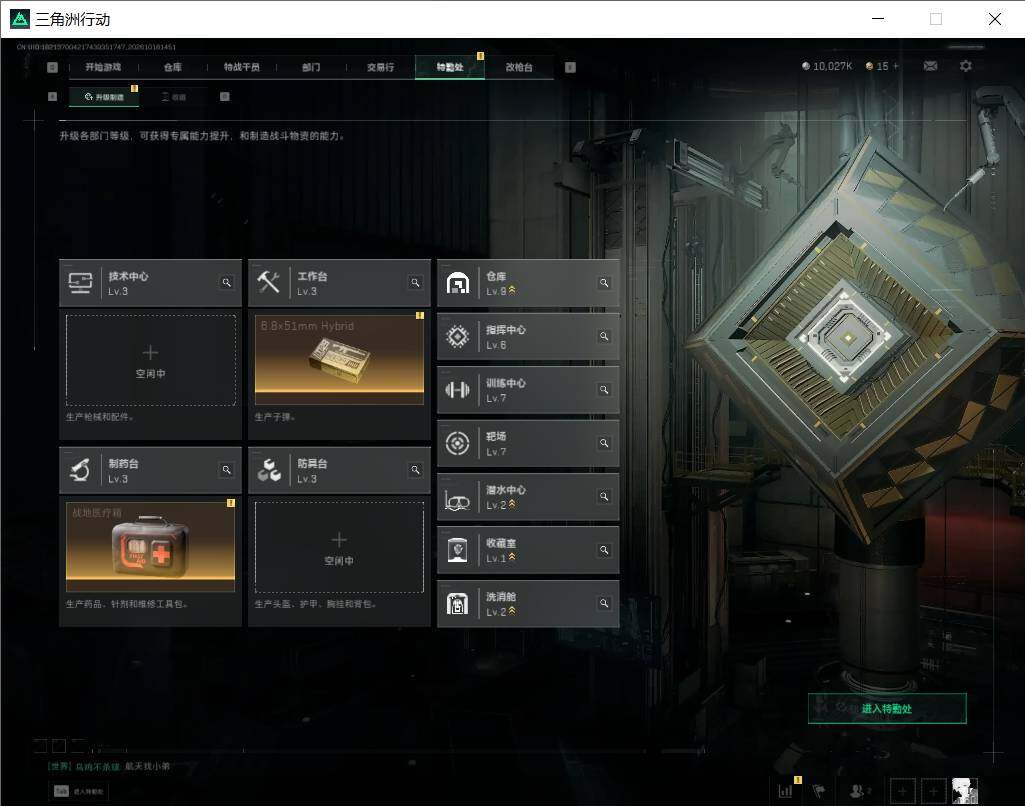Add currency with the plus beside 15
The image size is (1025, 806).
point(896,66)
